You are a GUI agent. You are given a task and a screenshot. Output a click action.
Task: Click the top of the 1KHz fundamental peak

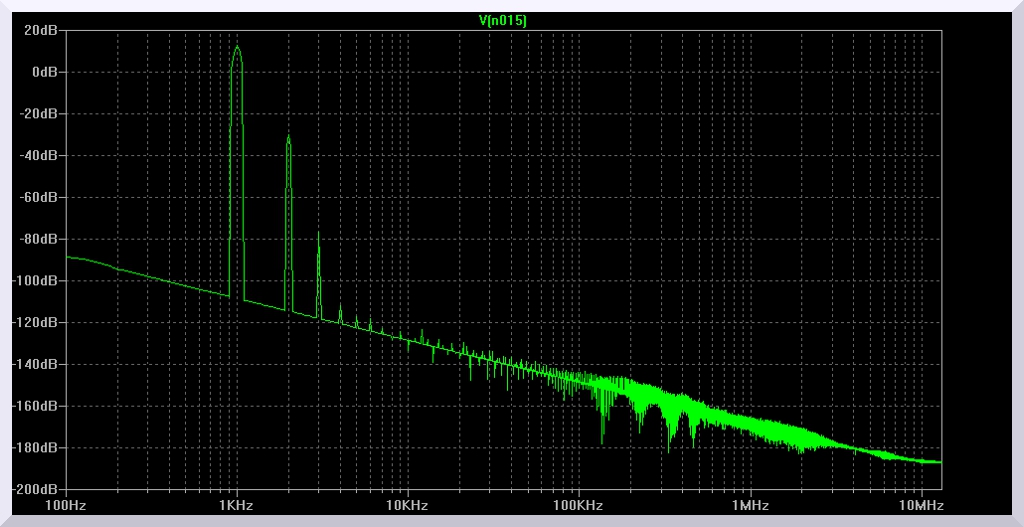[x=237, y=47]
